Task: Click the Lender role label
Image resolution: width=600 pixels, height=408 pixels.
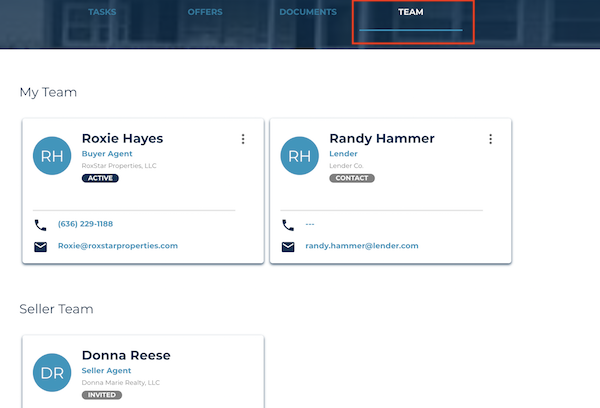Action: pos(344,153)
